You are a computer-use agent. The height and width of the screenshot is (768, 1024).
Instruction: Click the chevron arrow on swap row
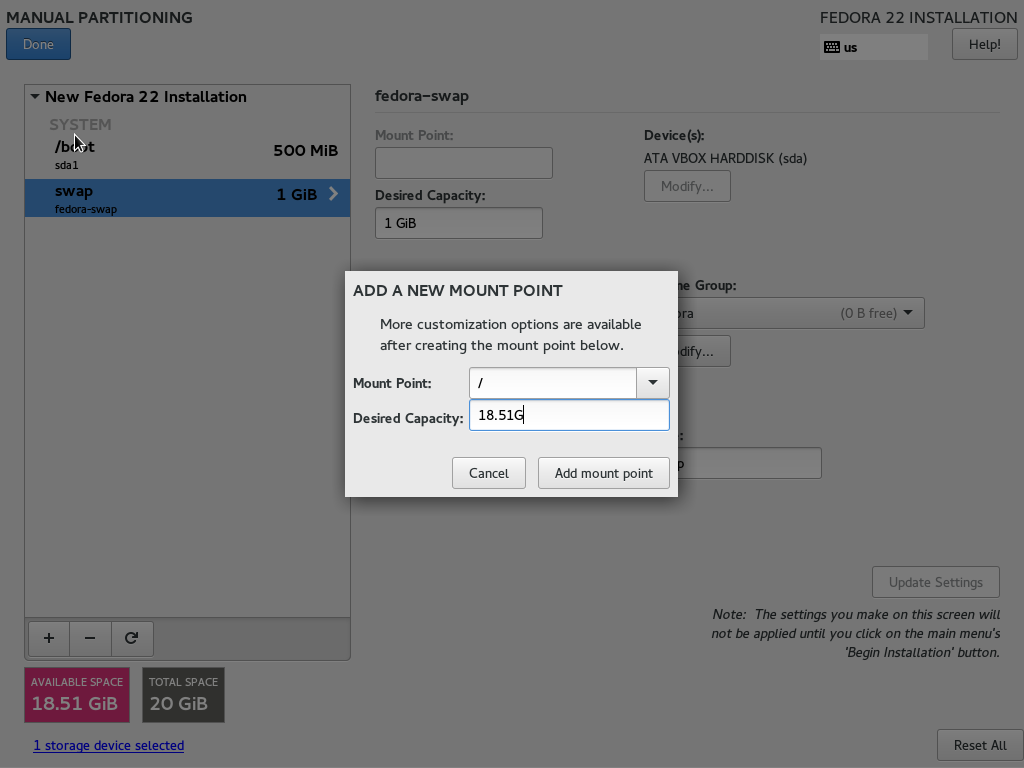[x=334, y=194]
